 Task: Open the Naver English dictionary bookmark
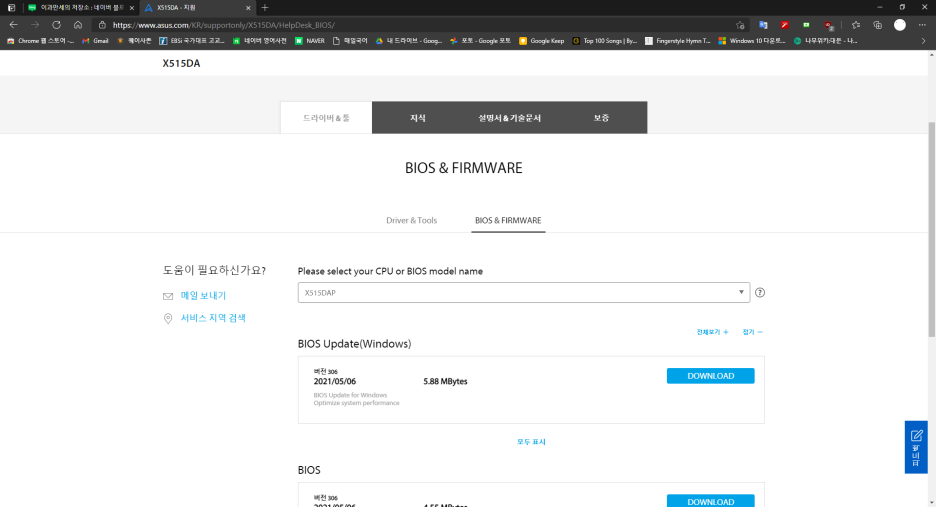[x=260, y=41]
